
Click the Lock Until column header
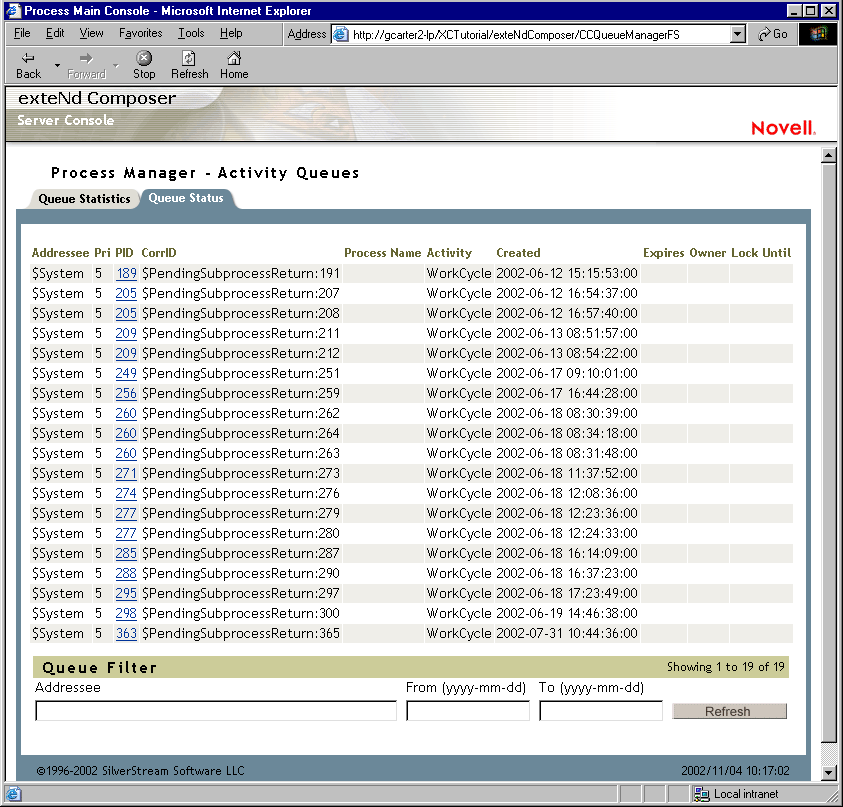click(x=761, y=253)
